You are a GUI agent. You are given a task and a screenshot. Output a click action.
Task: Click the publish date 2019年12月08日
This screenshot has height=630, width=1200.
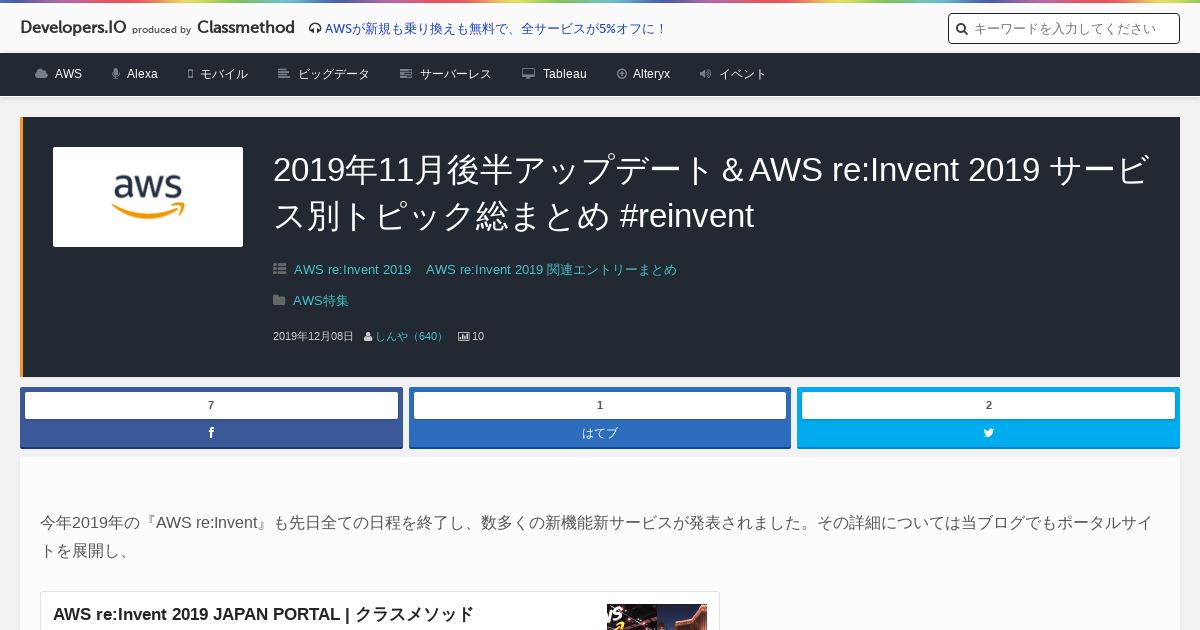[x=313, y=337]
